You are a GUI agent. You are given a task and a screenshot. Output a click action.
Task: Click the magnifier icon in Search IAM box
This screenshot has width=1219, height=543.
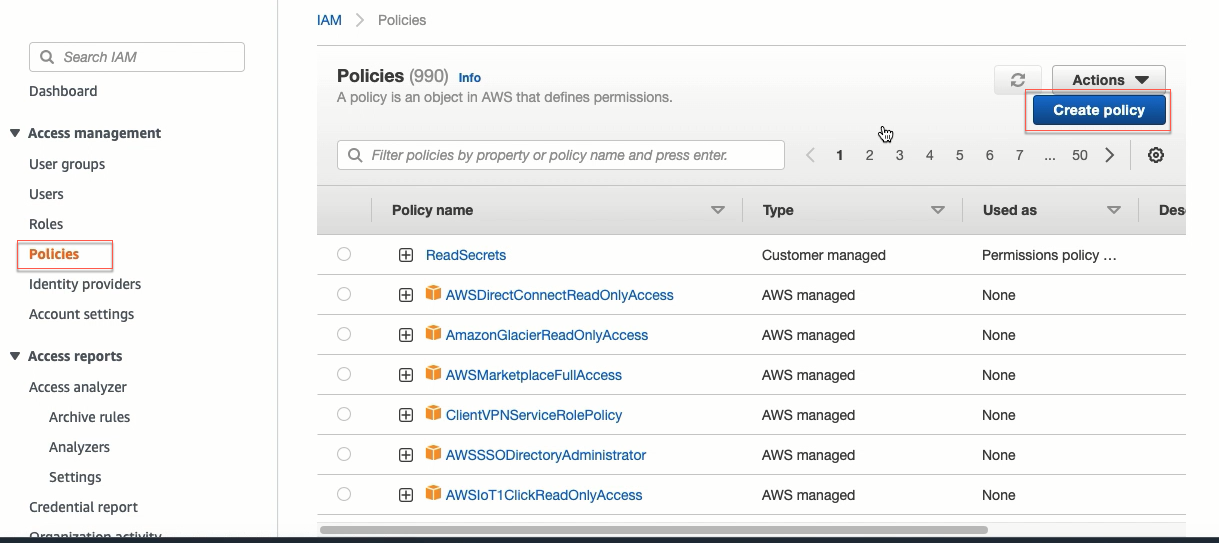pos(47,57)
